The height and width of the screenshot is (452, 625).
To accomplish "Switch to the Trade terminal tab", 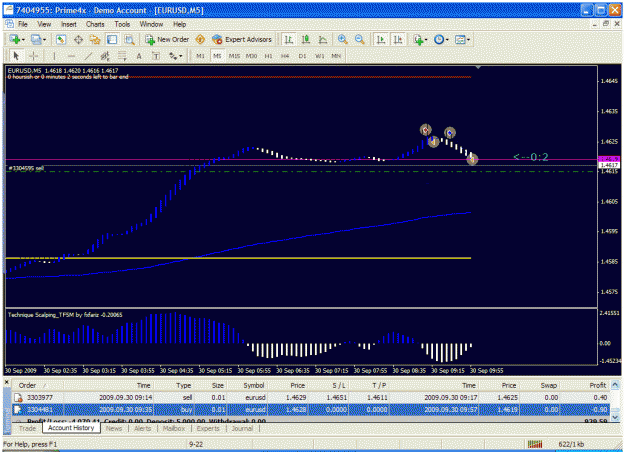I will [27, 428].
